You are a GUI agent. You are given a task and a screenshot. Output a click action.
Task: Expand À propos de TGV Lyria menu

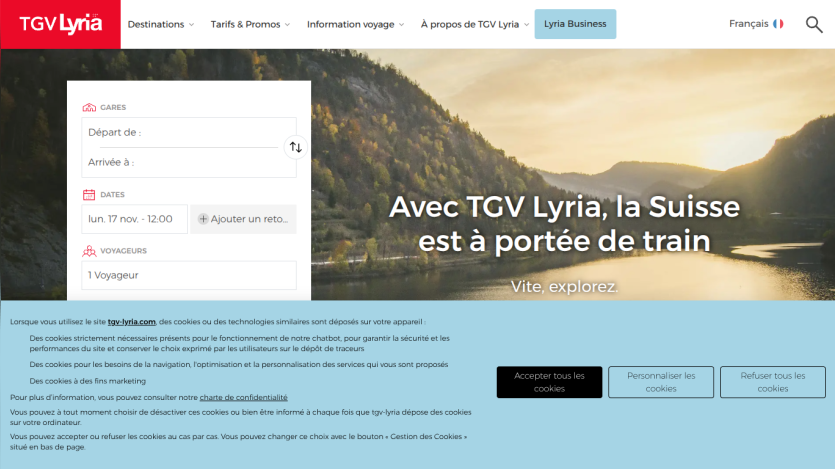474,24
